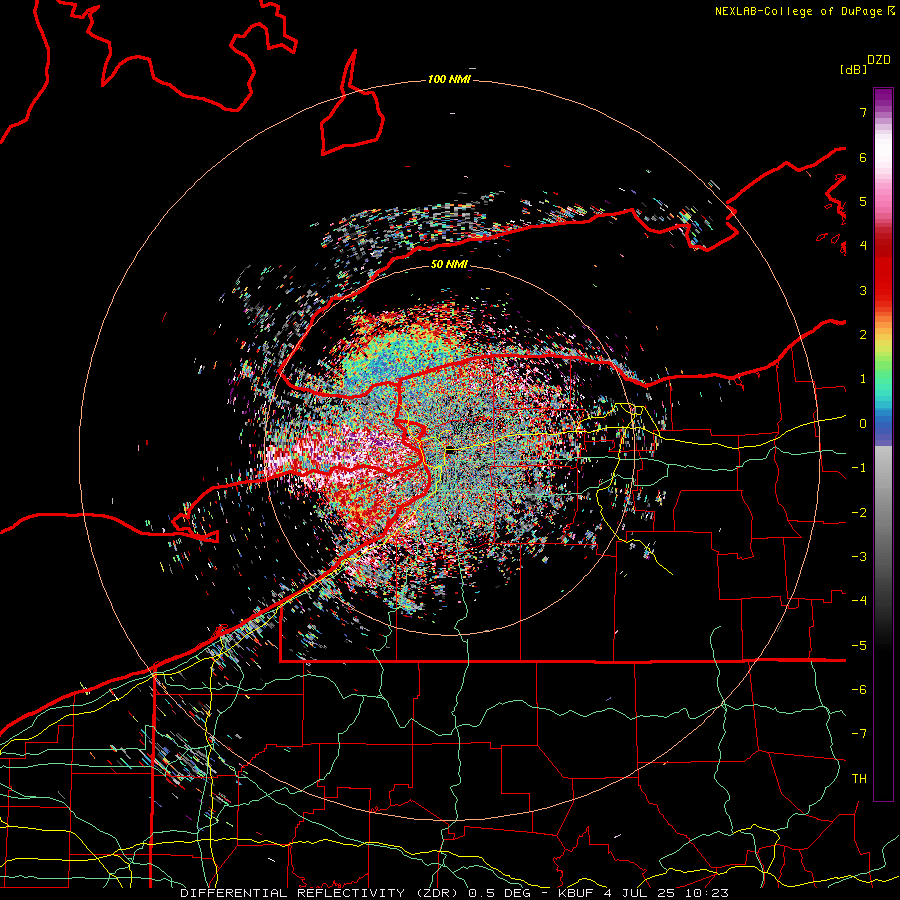Click the -6 value on color scale
This screenshot has height=900, width=900.
pos(859,690)
